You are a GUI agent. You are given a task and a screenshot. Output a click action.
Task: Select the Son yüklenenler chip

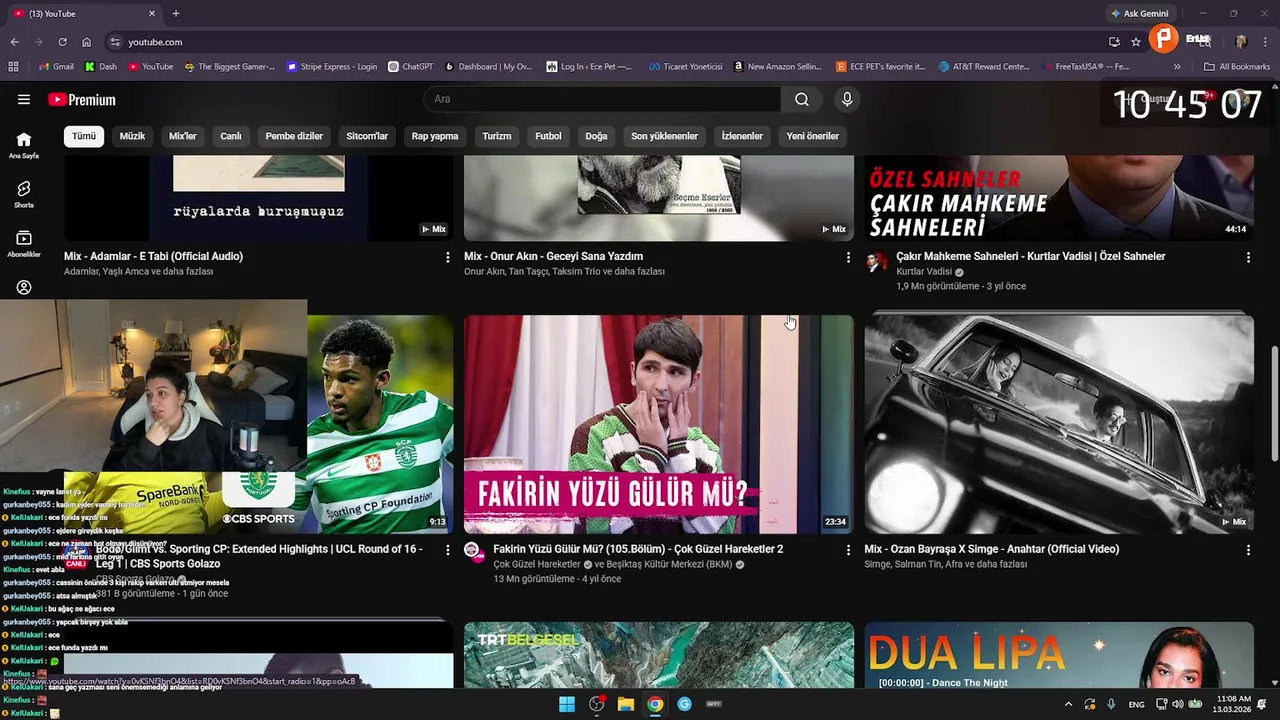coord(664,136)
